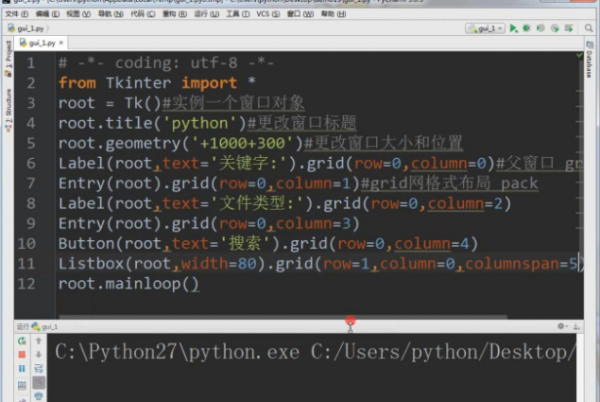This screenshot has height=402, width=600.
Task: Click the line number 5 in gutter
Action: click(x=32, y=143)
